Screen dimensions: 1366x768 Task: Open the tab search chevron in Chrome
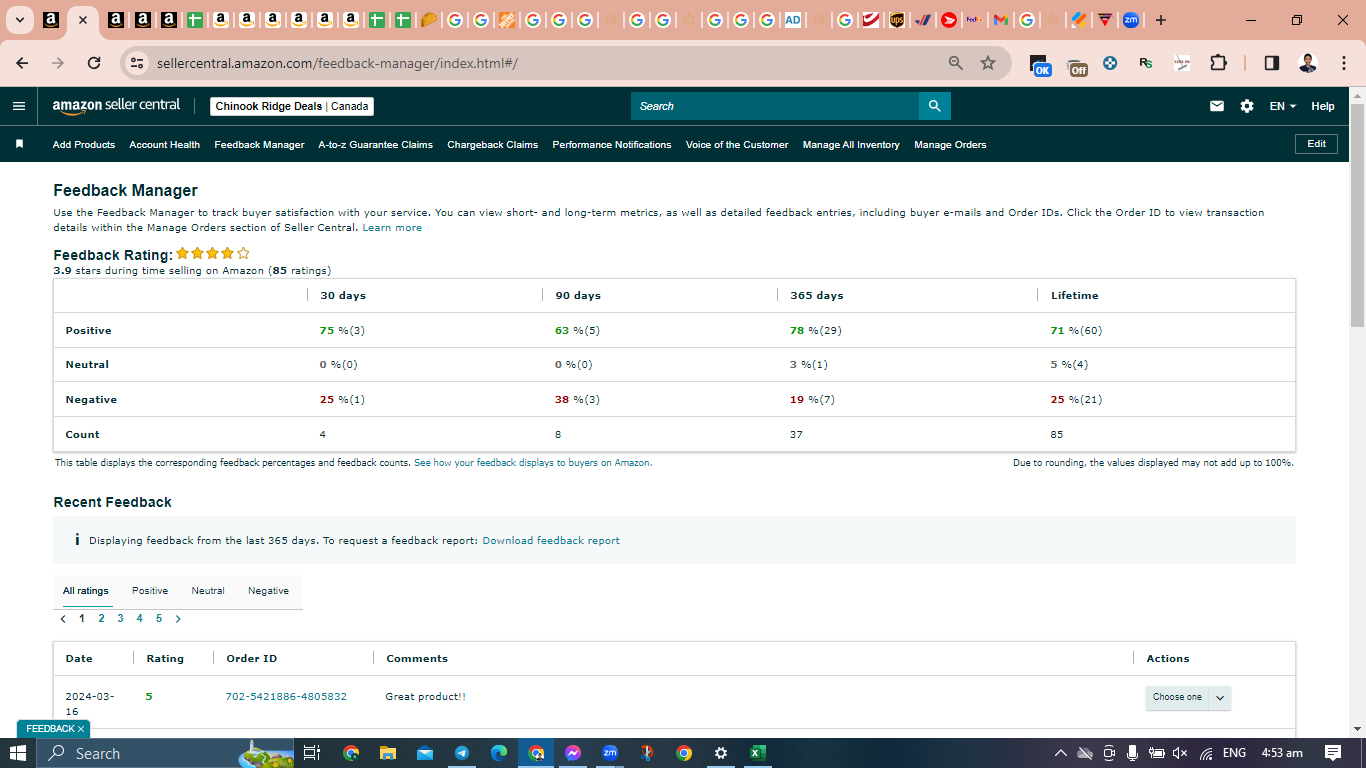19,20
